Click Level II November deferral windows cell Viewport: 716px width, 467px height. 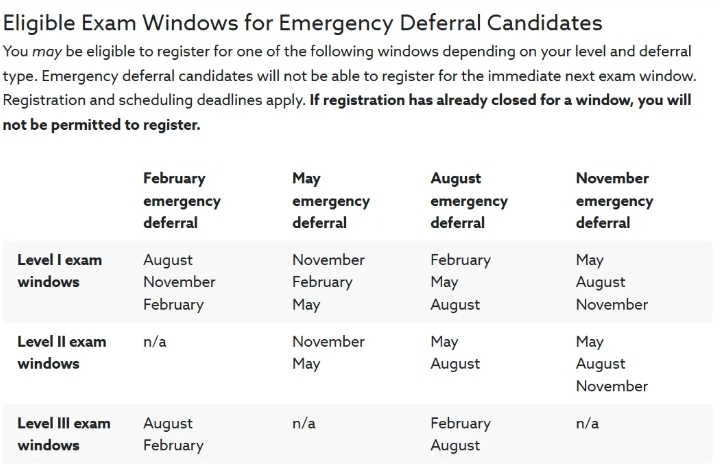(x=611, y=363)
